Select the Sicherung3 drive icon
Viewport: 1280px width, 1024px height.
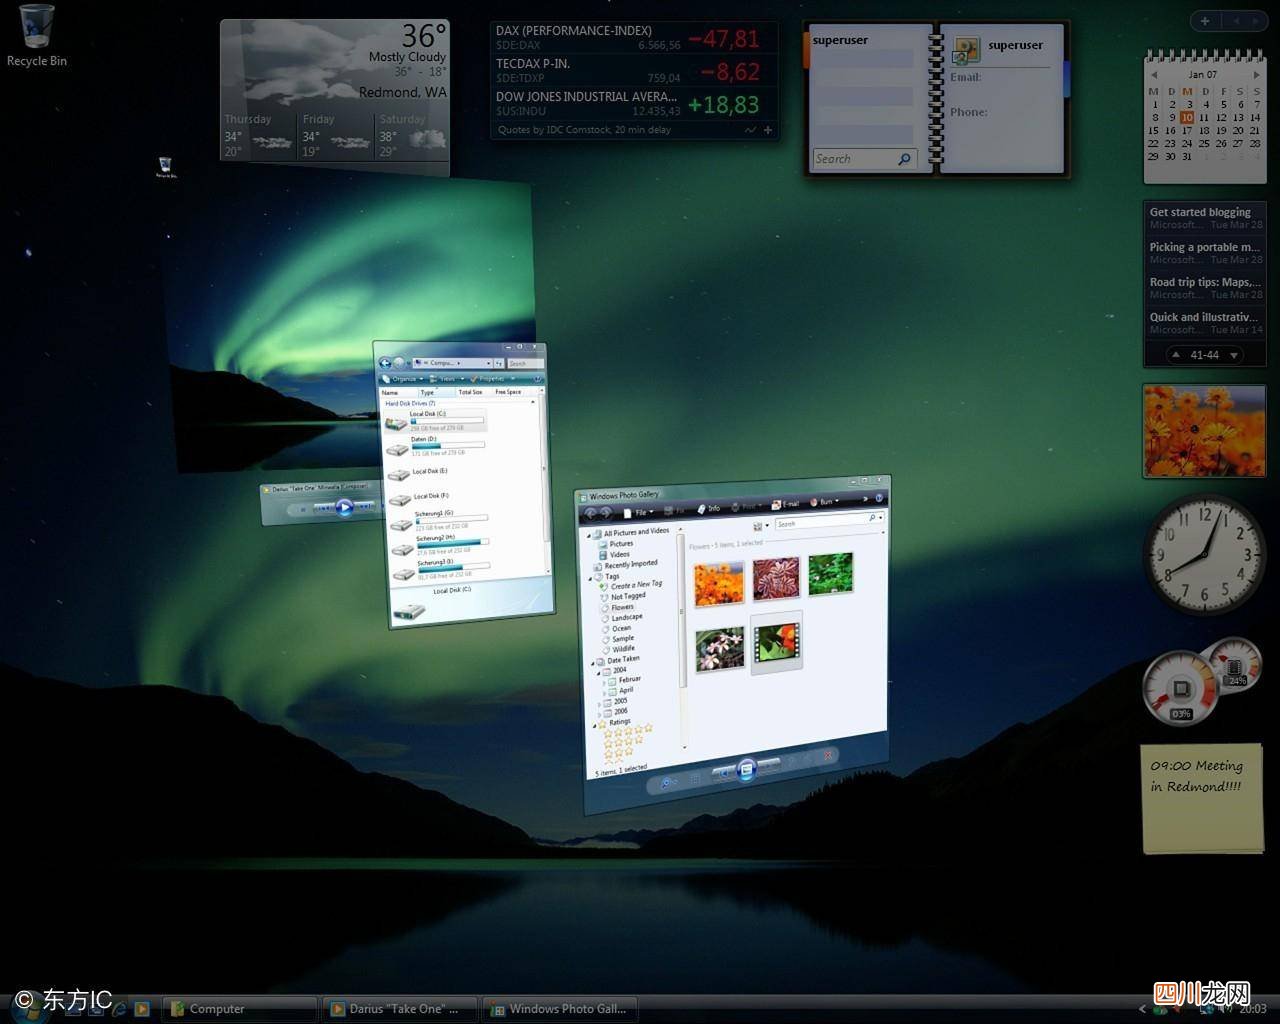click(404, 573)
